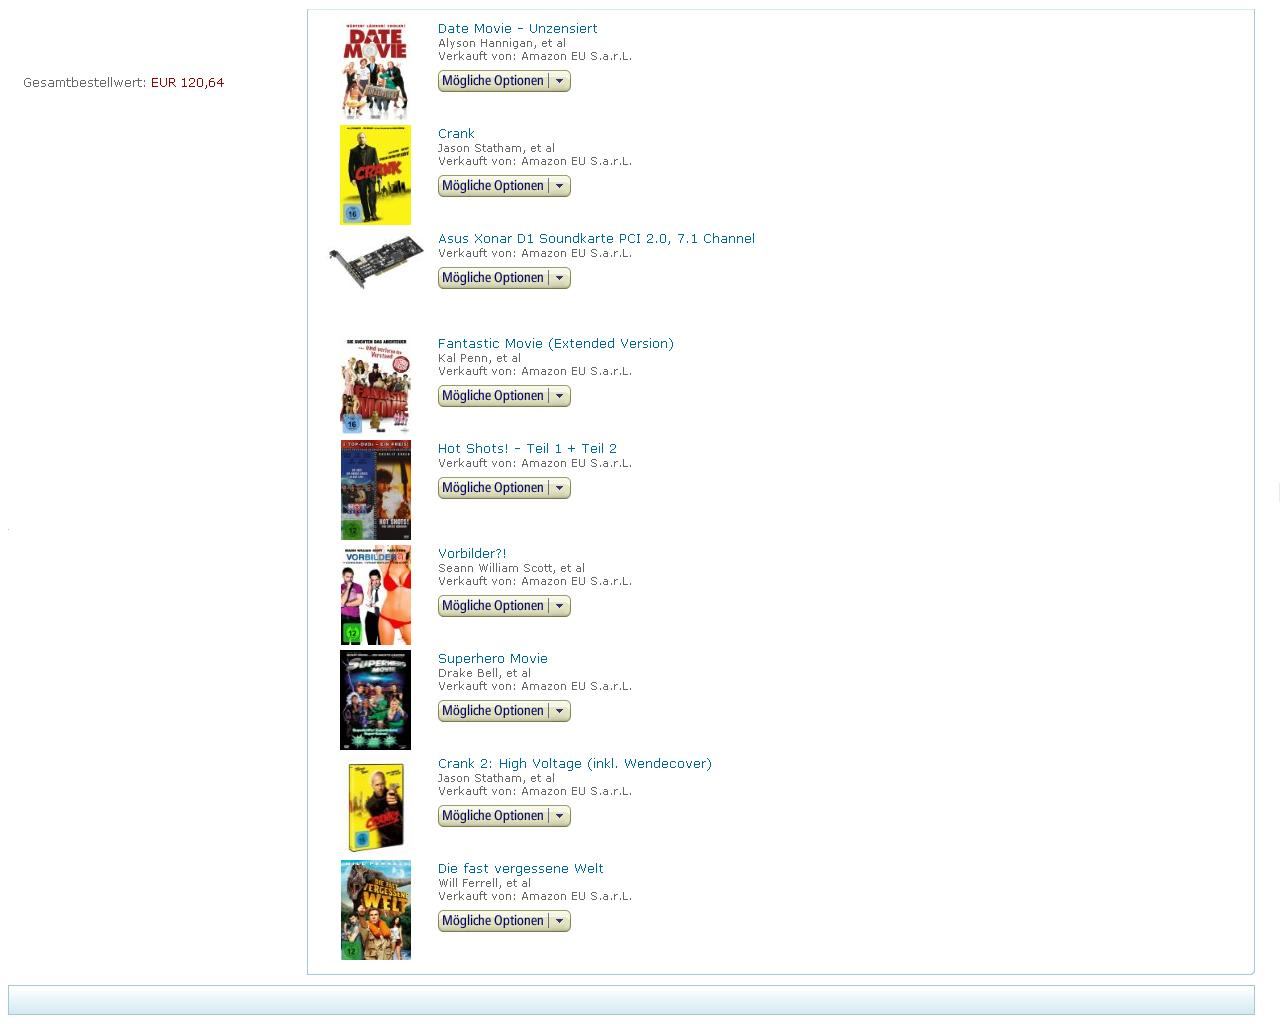Viewport: 1280px width, 1024px height.
Task: Open the Vorbilder?! title link
Action: pyautogui.click(x=472, y=553)
